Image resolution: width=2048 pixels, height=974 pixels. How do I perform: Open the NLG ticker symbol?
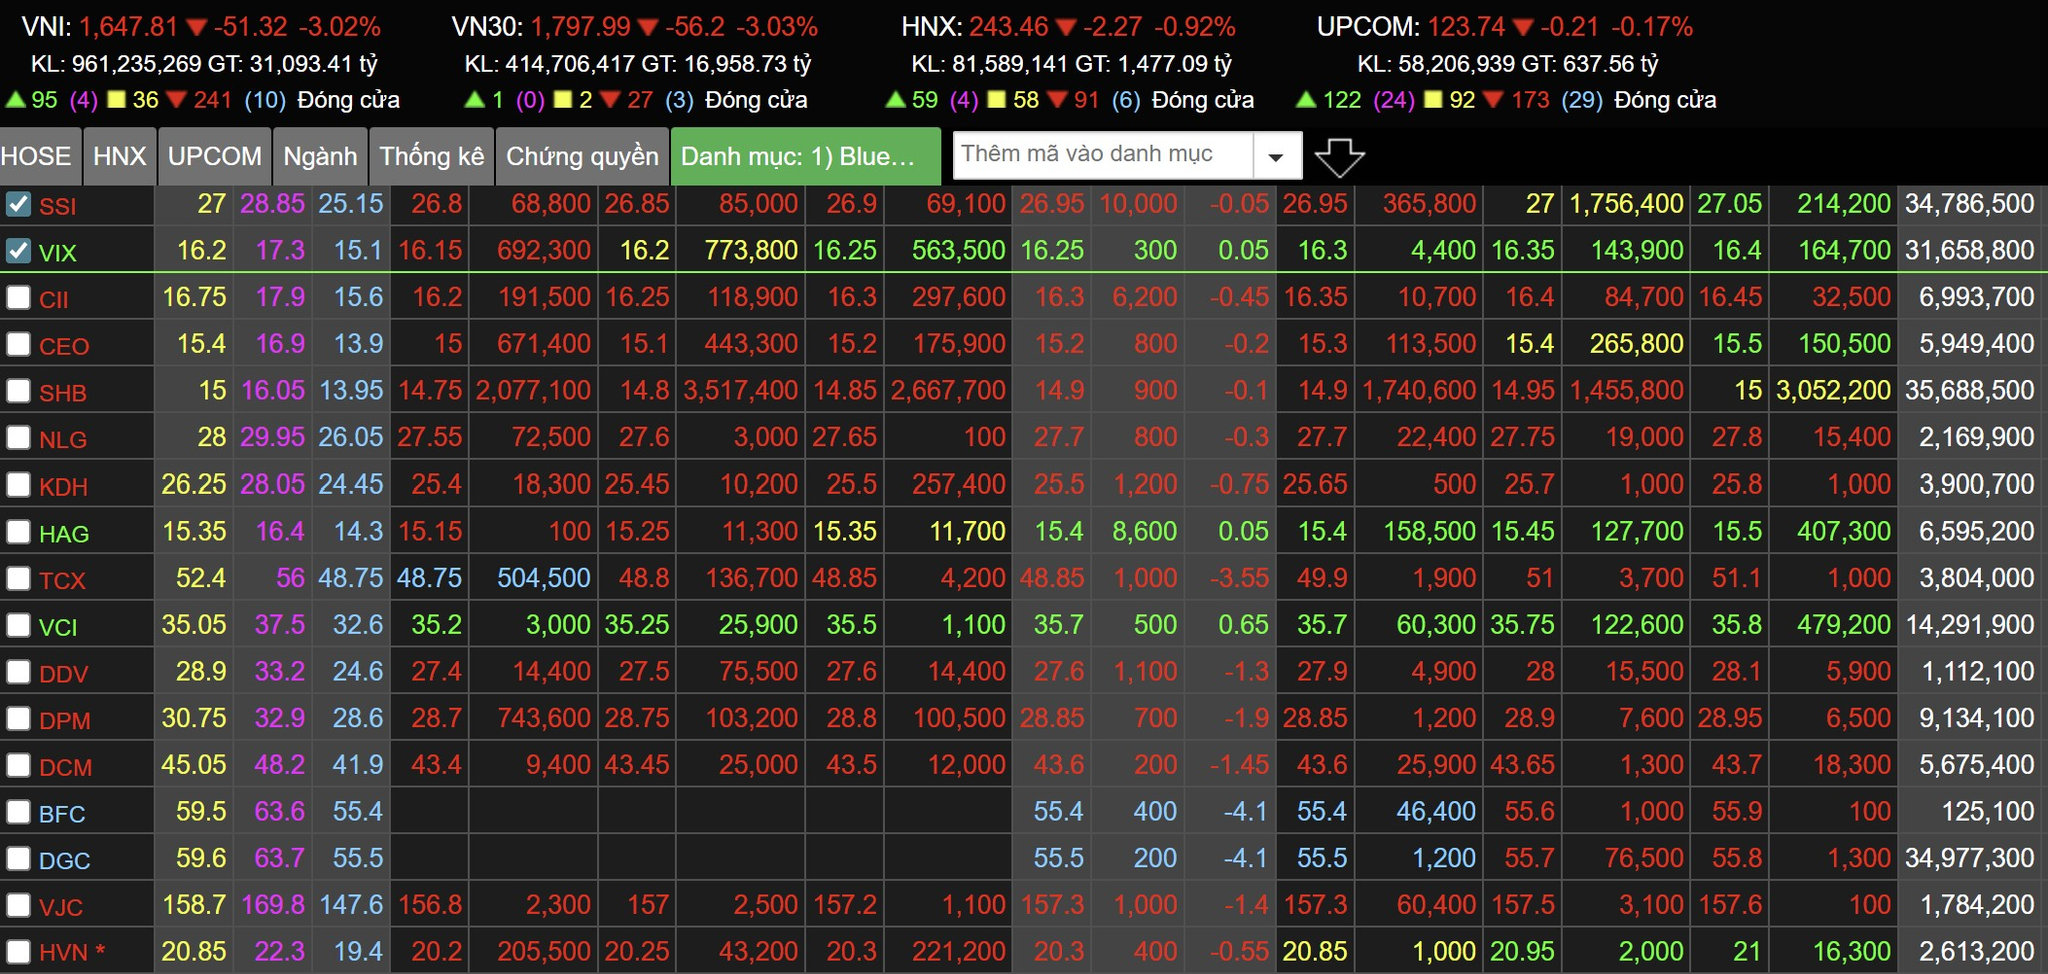pos(63,440)
